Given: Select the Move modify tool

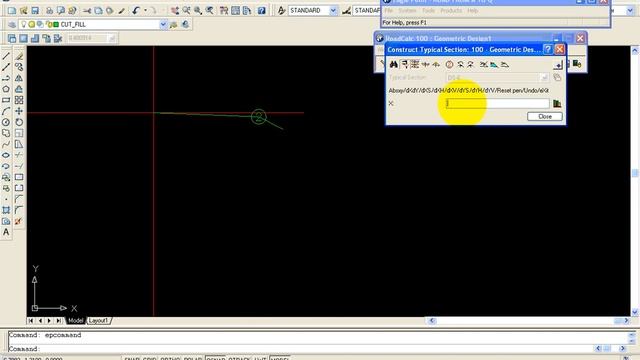Looking at the screenshot, I should [x=19, y=111].
